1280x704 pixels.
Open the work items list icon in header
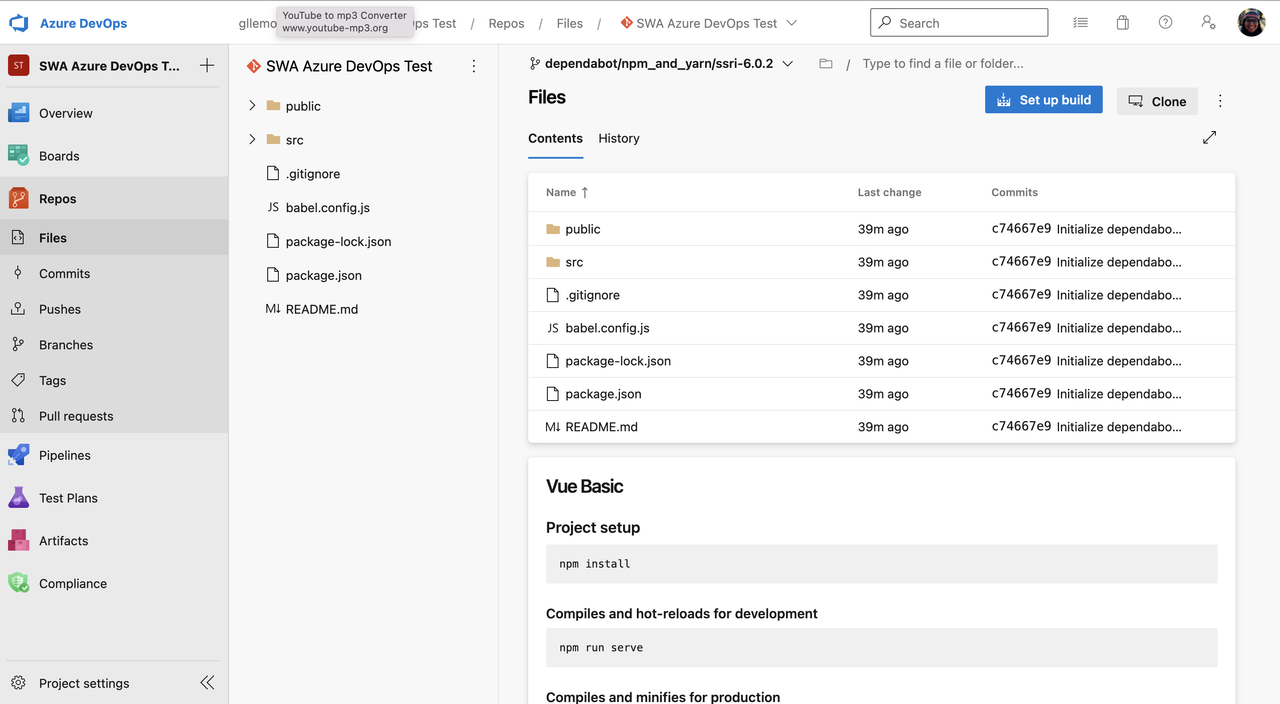pos(1081,22)
